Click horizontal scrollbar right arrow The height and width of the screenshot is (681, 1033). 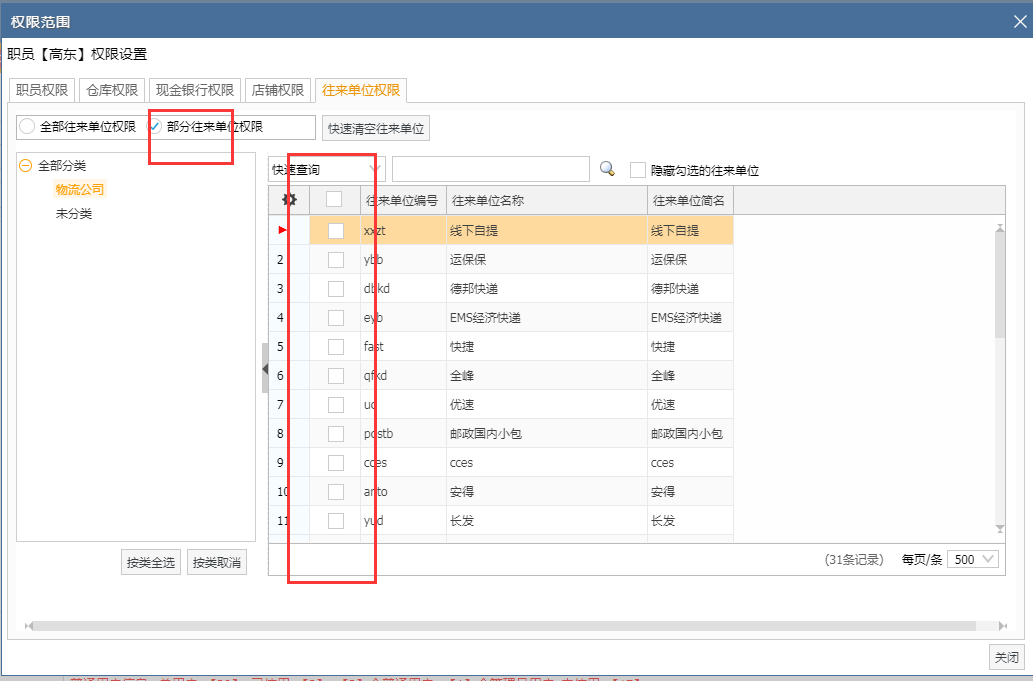click(x=1003, y=626)
